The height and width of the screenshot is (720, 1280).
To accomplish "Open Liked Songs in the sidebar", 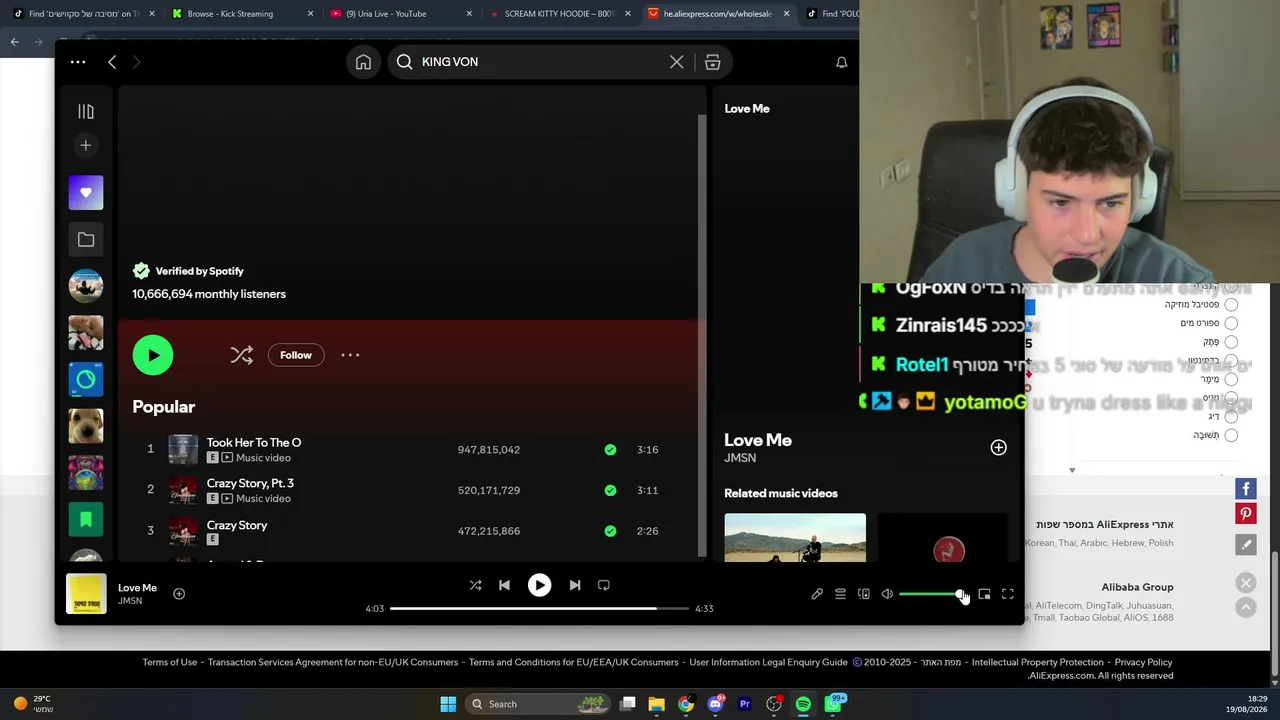I will pyautogui.click(x=86, y=193).
